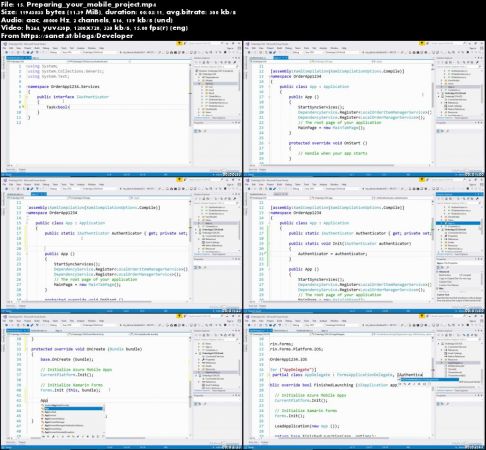The image size is (486, 450).
Task: Select highlighted blue tree item in Init(IAuthenticator) frame
Action: coord(458,223)
